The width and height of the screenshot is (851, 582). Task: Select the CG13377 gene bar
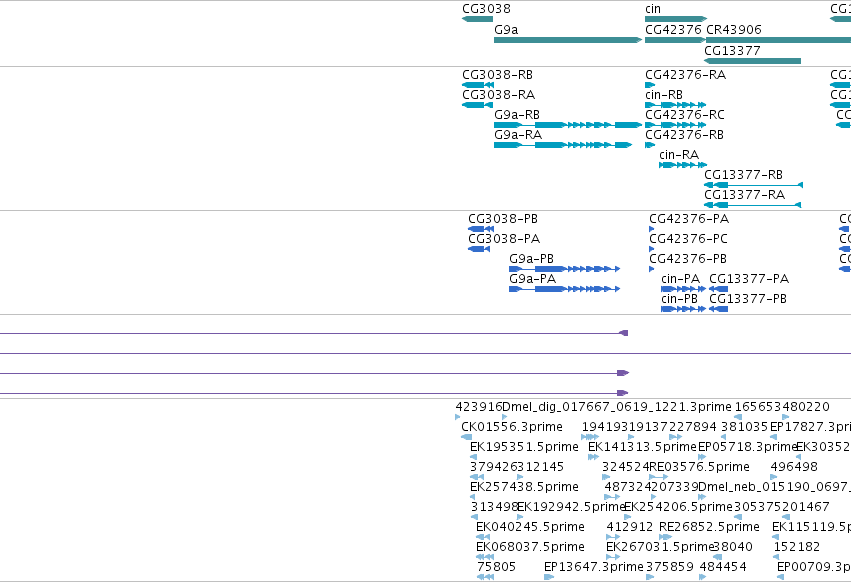point(752,61)
